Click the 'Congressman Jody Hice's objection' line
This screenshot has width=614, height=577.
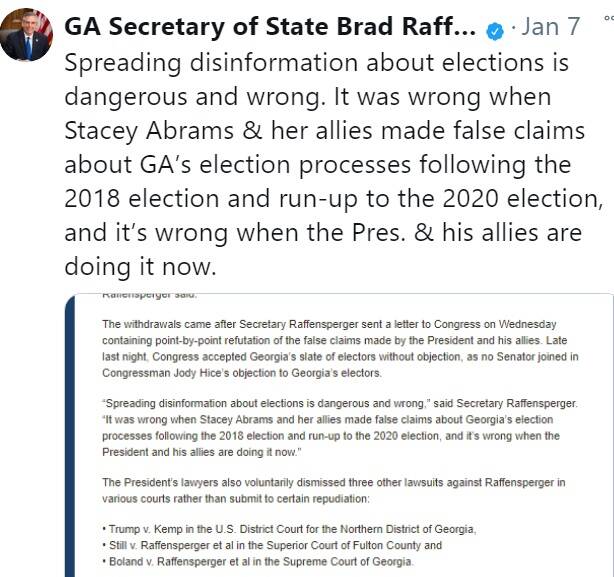point(242,373)
